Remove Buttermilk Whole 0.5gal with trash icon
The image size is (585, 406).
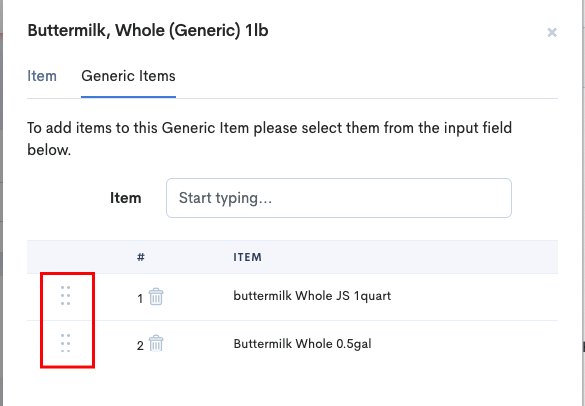click(x=156, y=344)
